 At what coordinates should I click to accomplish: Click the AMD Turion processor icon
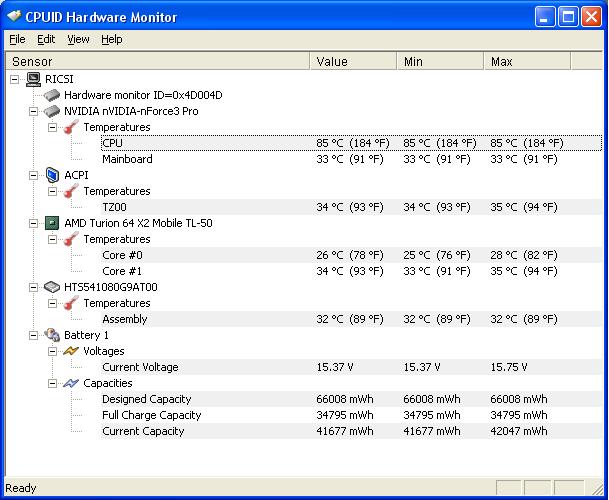[52, 223]
